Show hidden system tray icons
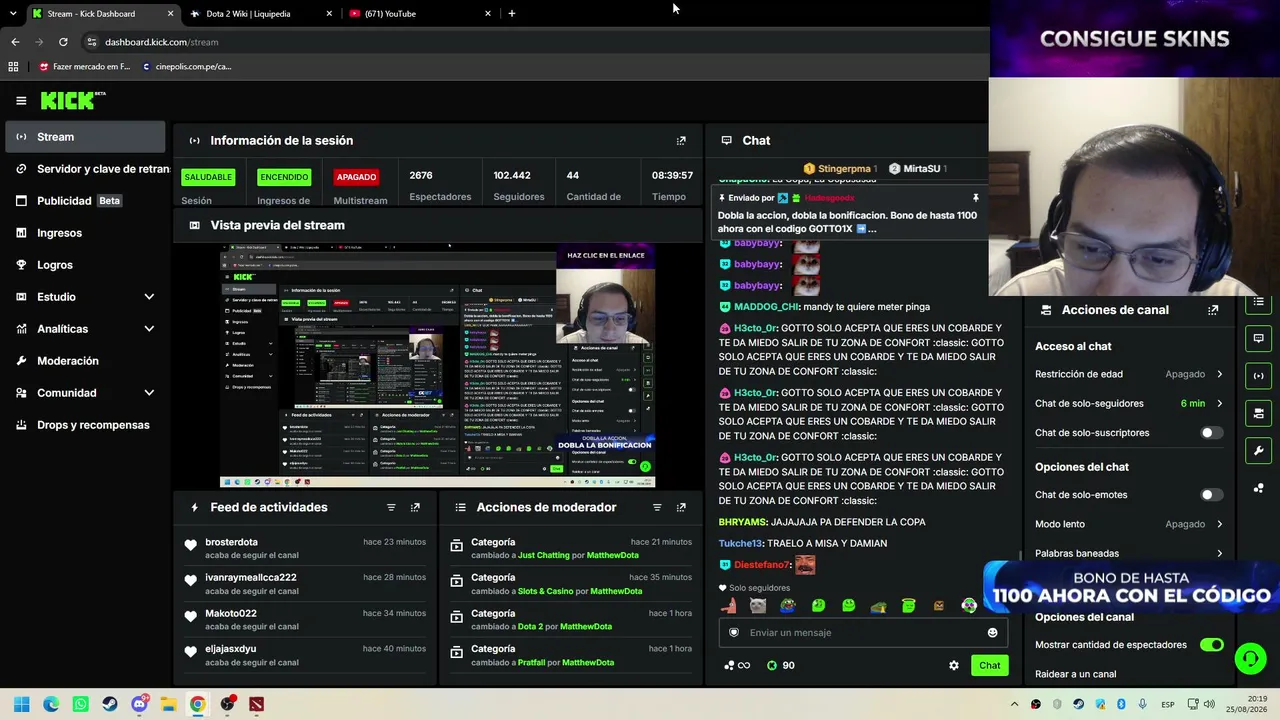Viewport: 1280px width, 720px height. pos(1014,704)
